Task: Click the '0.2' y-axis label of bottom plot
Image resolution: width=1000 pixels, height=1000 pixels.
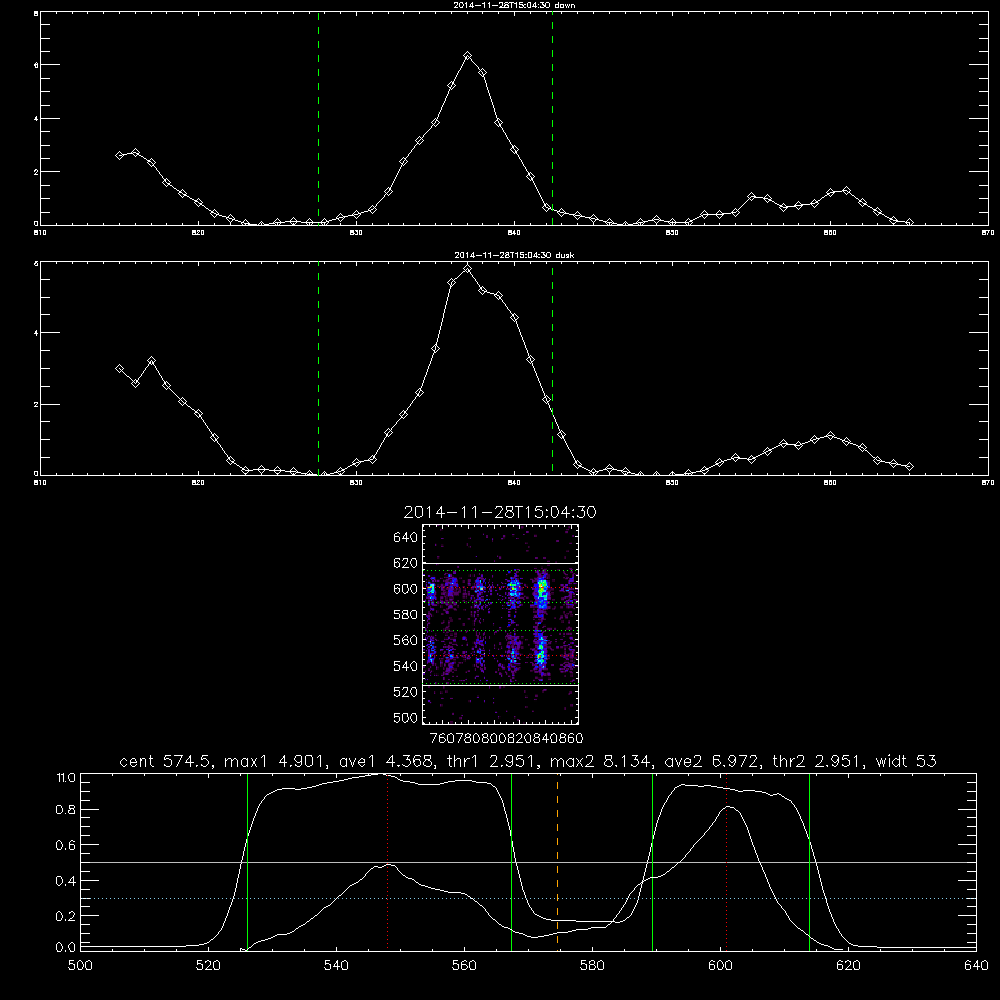Action: click(65, 916)
